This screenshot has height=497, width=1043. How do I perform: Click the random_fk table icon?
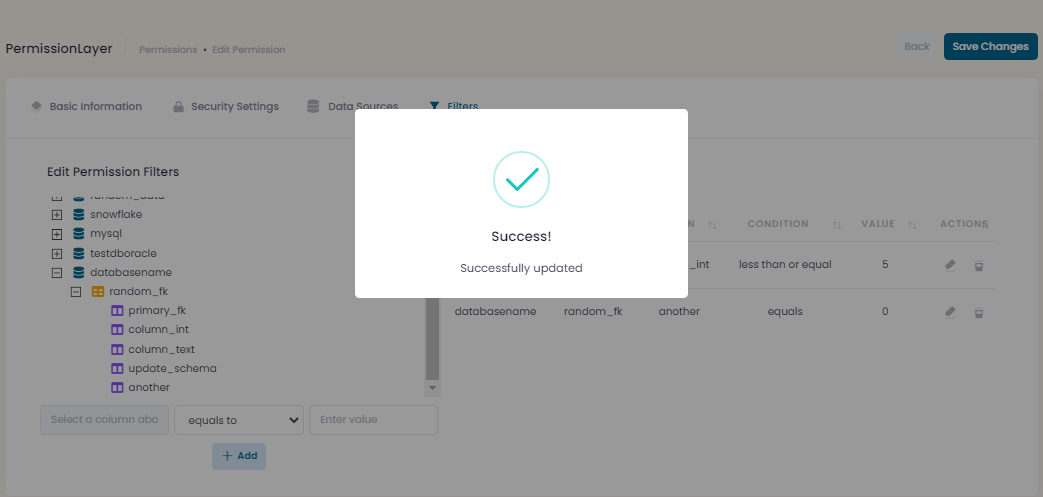coord(98,292)
